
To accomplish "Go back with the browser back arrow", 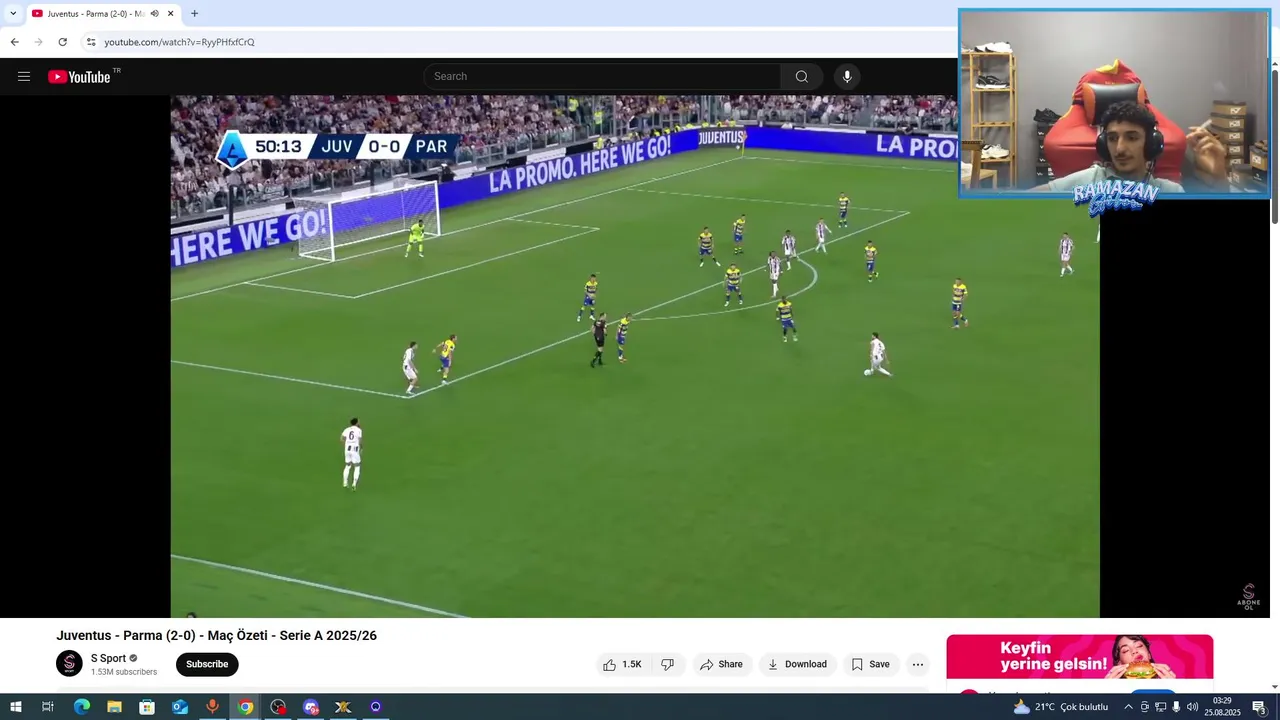I will [x=14, y=42].
